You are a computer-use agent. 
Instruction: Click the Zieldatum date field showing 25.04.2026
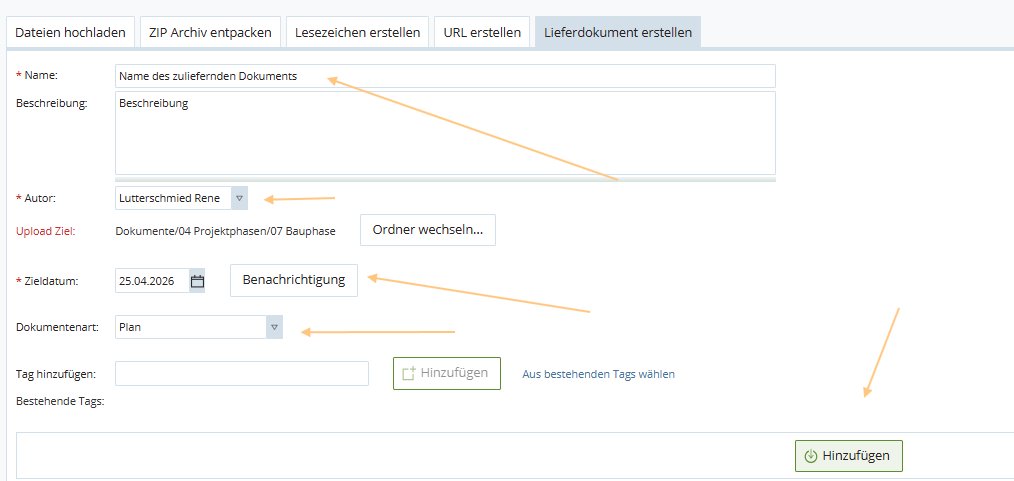point(153,281)
